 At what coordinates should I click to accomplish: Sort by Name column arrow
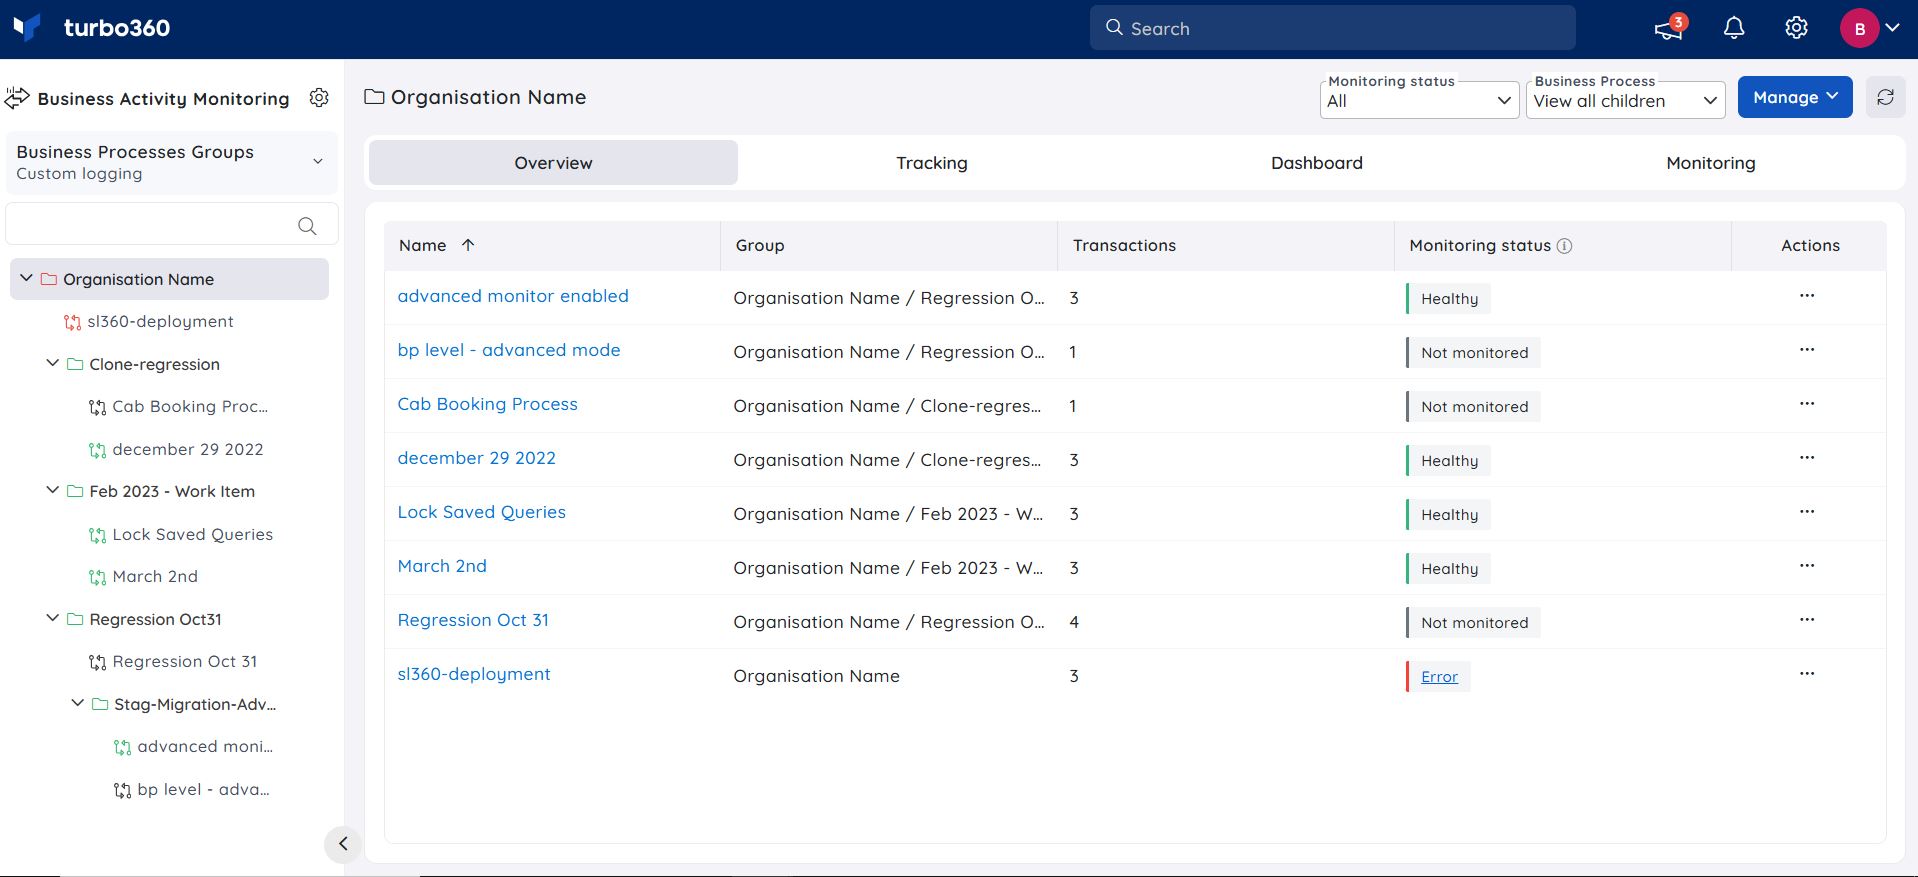(x=468, y=245)
